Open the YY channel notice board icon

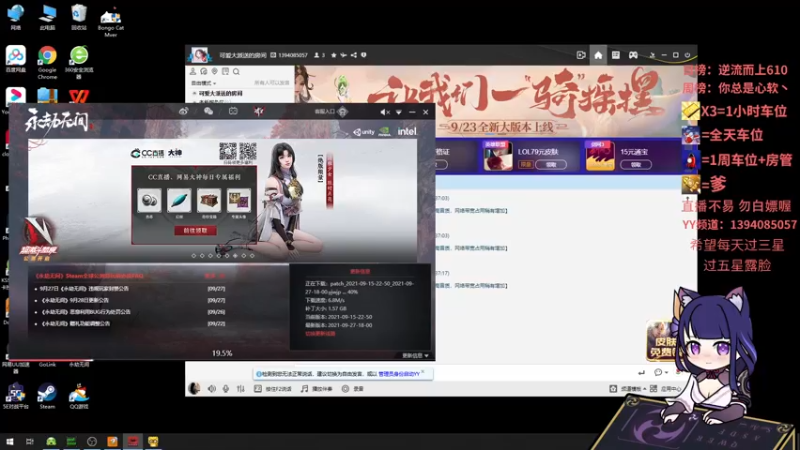[226, 71]
